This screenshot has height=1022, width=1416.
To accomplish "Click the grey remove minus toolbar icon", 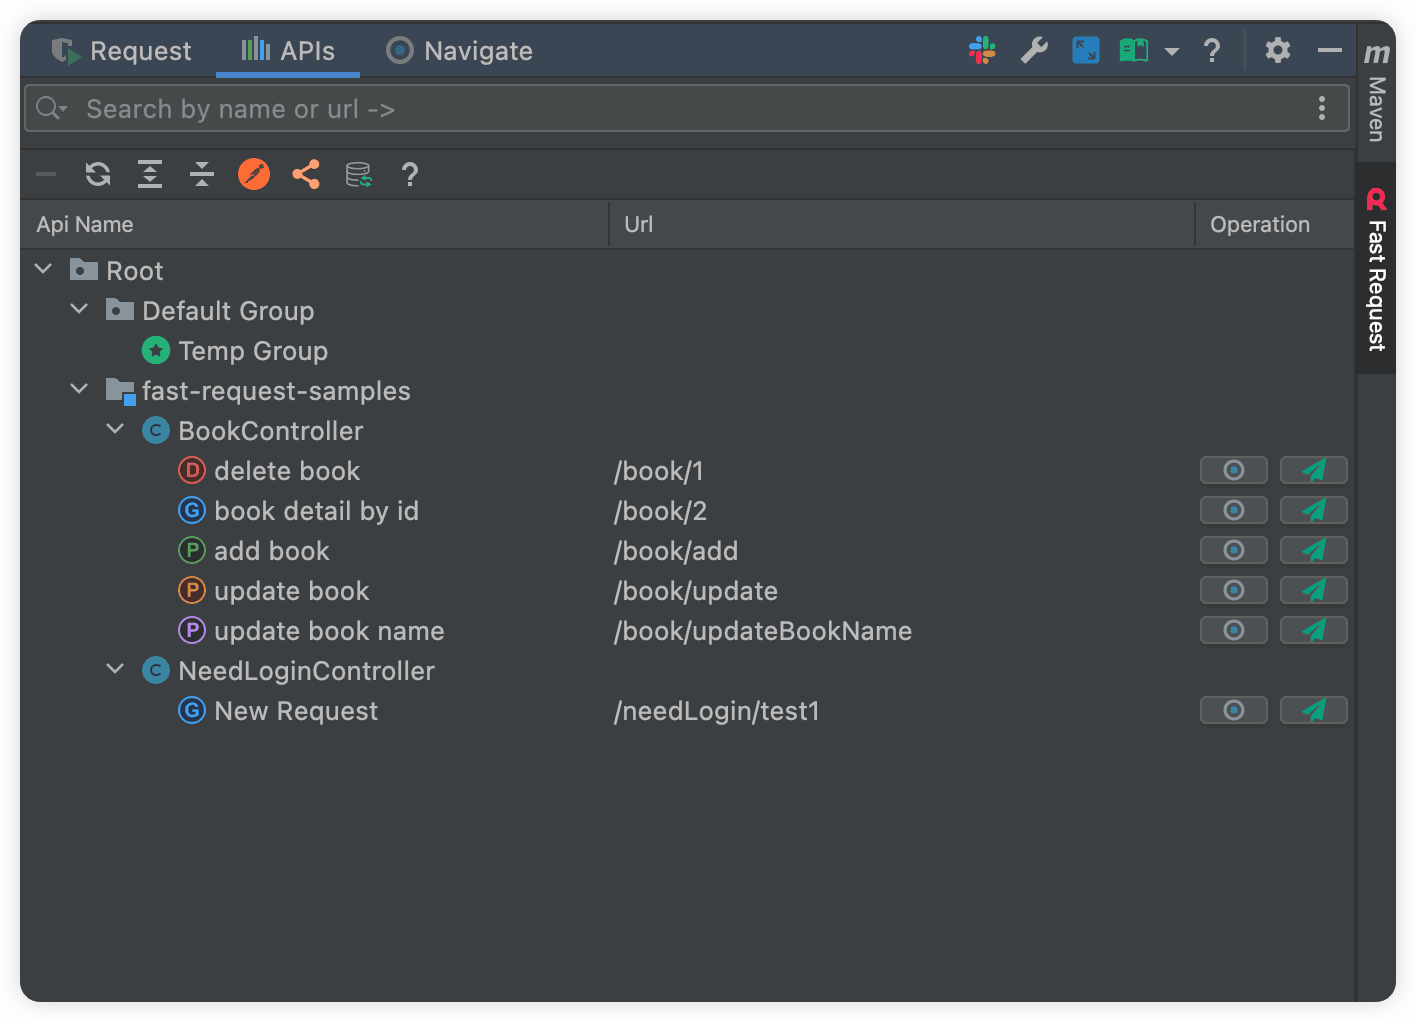I will (x=46, y=174).
